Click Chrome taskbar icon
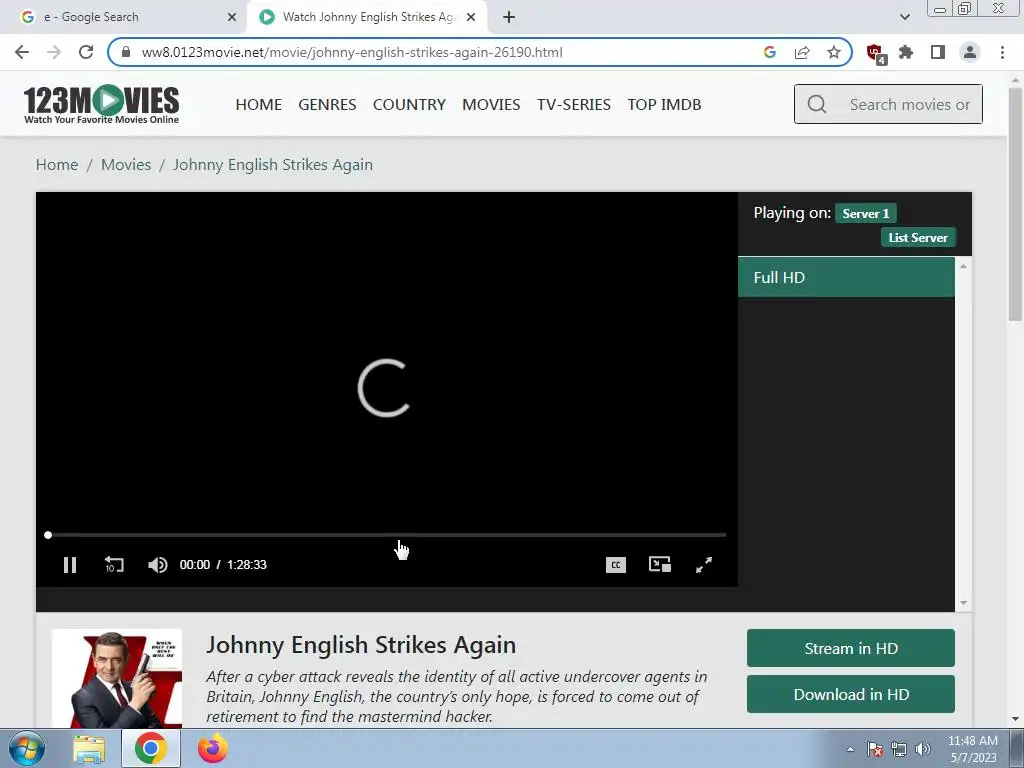Image resolution: width=1024 pixels, height=768 pixels. 151,748
